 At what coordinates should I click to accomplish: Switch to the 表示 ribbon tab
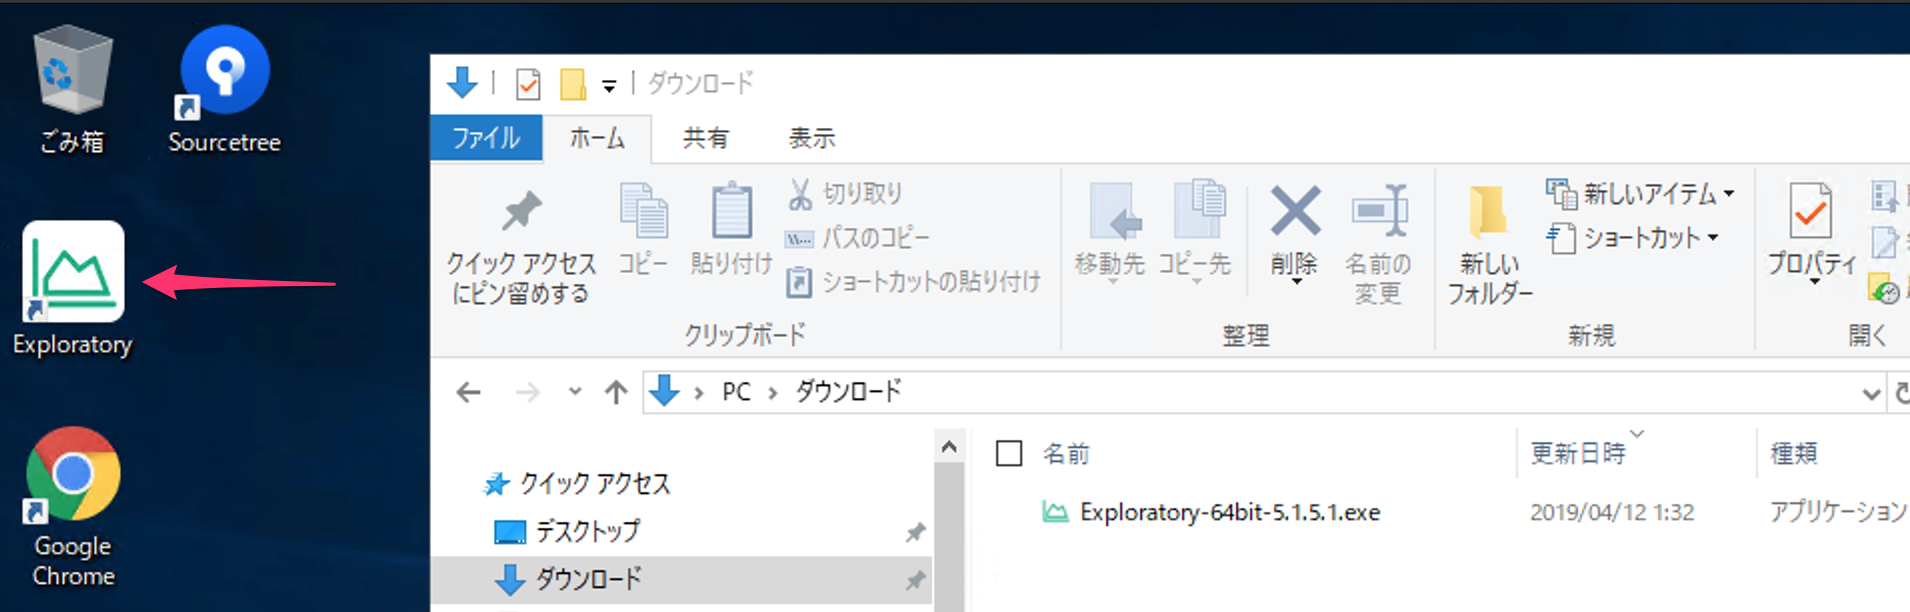click(811, 138)
